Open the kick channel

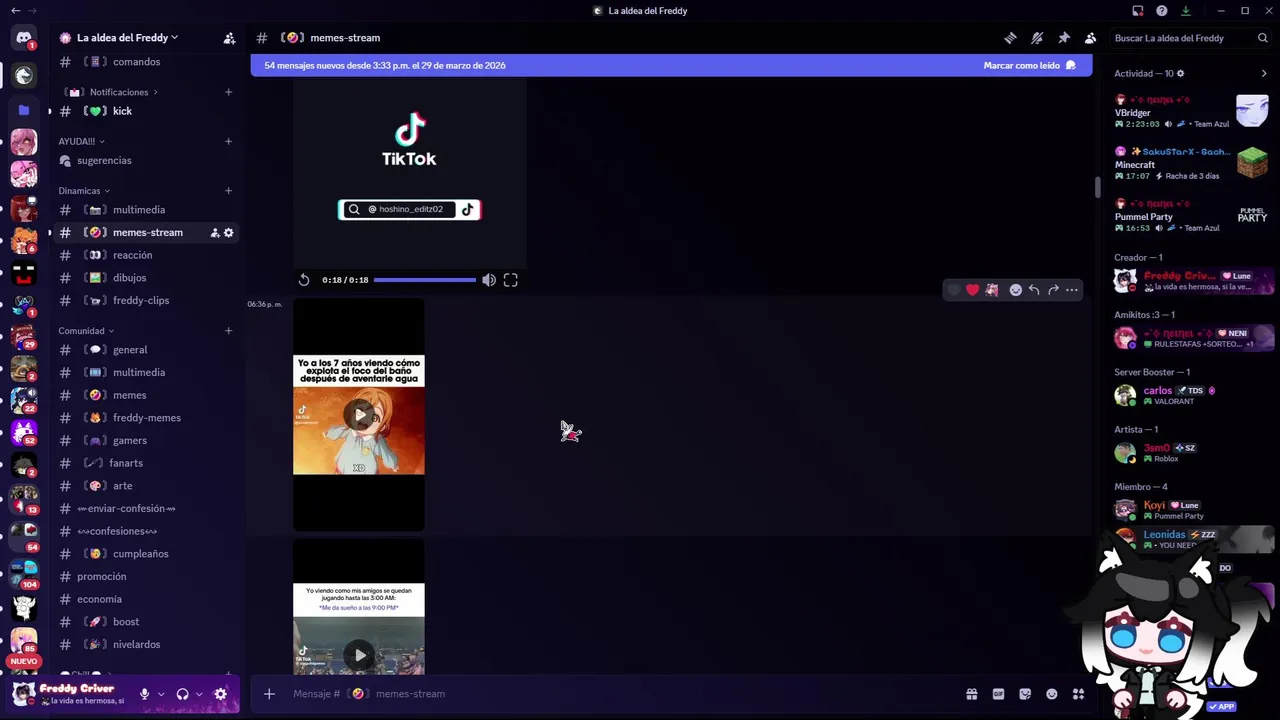[x=145, y=112]
